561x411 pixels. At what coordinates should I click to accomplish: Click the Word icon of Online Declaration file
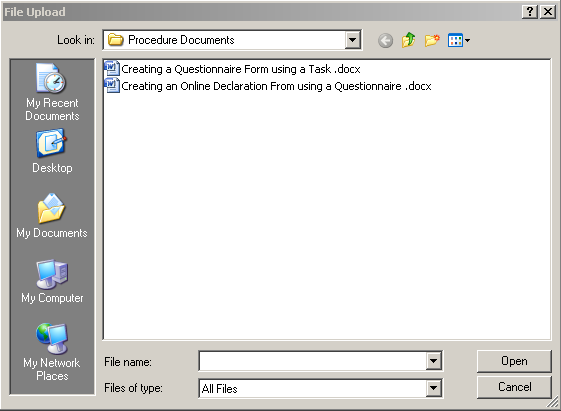click(x=112, y=85)
